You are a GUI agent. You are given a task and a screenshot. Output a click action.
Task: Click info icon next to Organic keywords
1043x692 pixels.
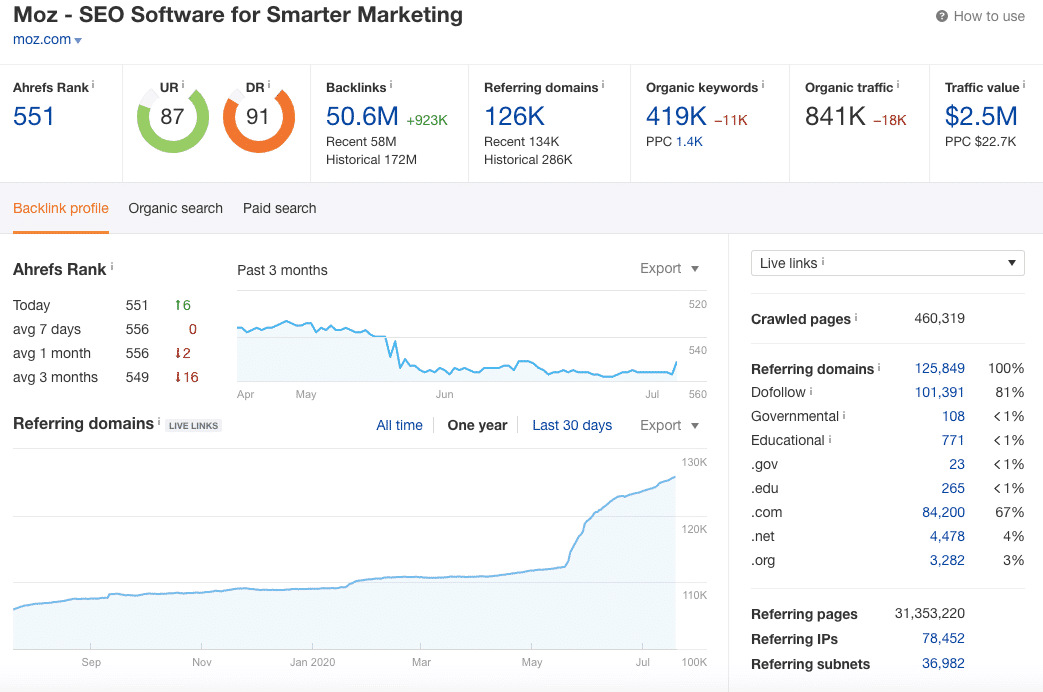tap(763, 85)
